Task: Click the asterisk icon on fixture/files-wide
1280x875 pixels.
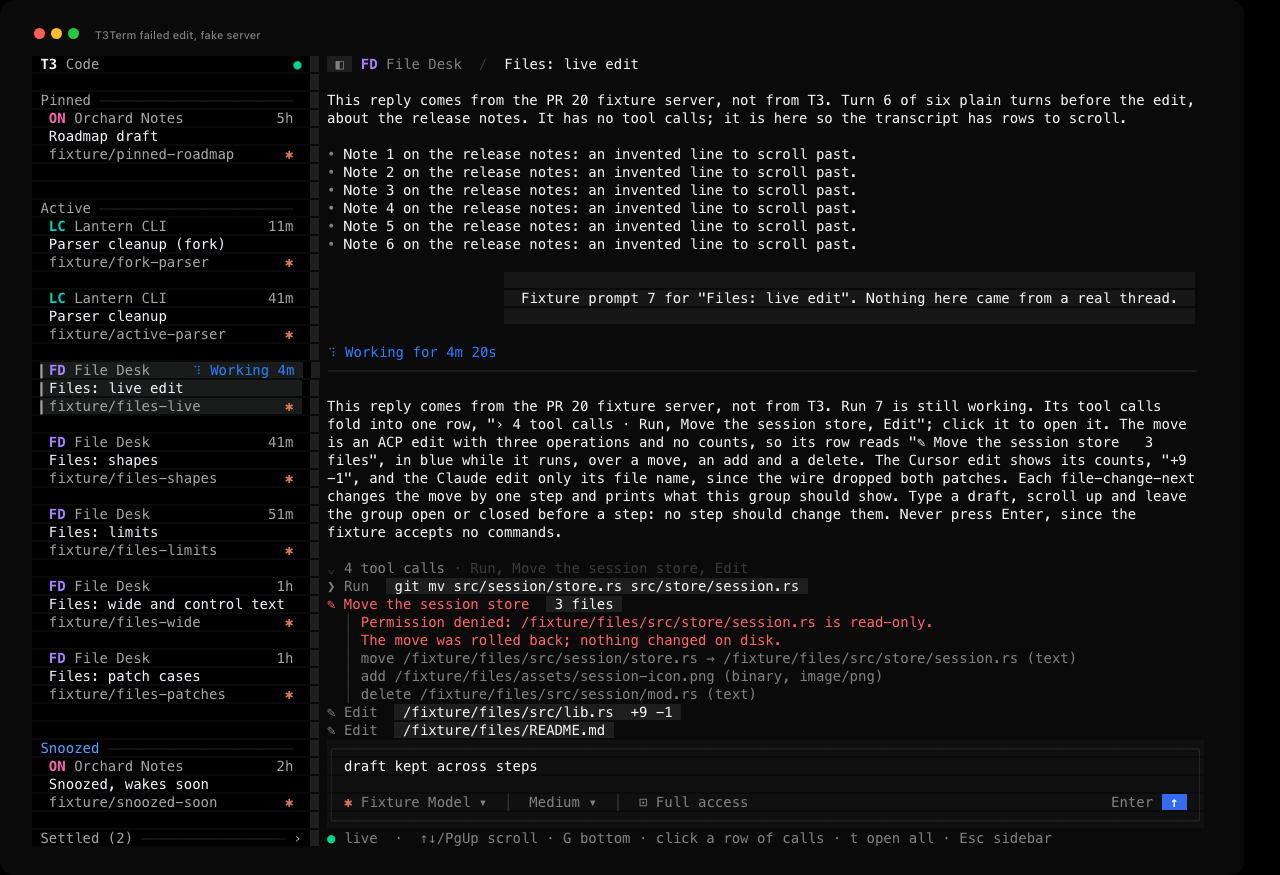Action: pyautogui.click(x=289, y=622)
